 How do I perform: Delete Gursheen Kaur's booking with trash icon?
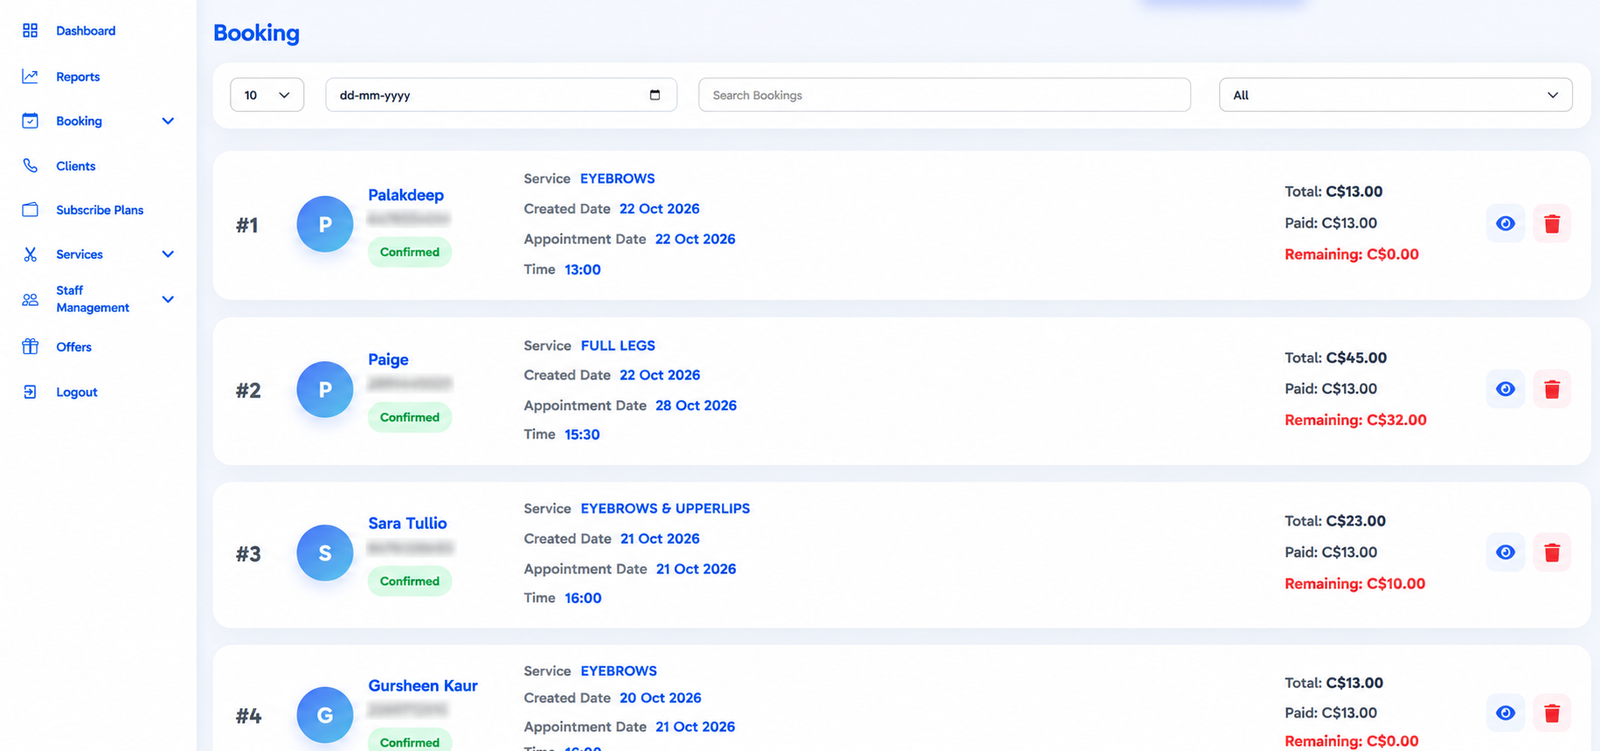[1552, 713]
